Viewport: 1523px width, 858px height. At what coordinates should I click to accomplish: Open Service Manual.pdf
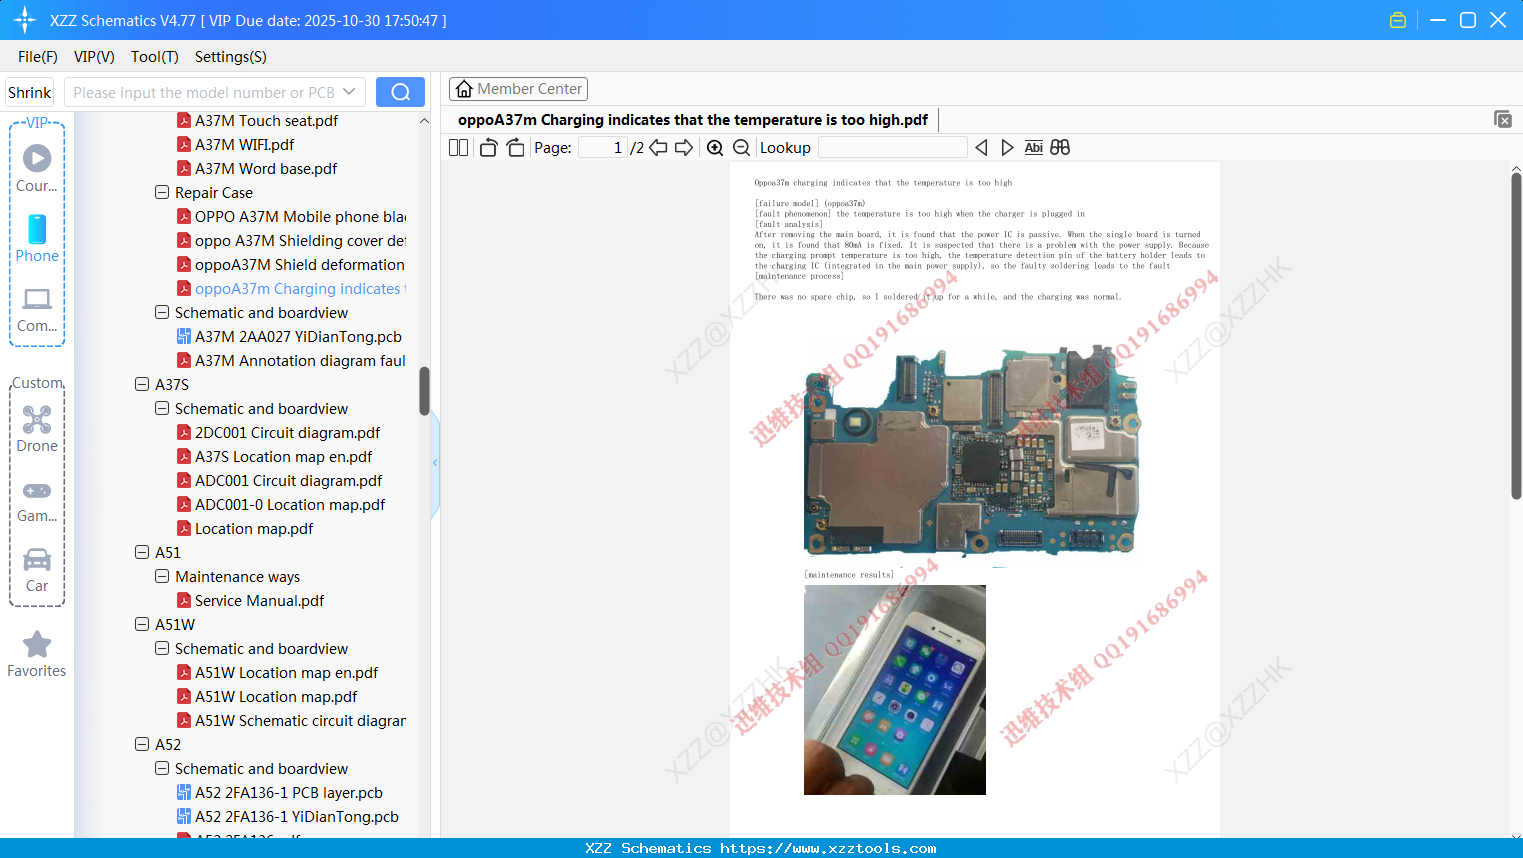[250, 601]
